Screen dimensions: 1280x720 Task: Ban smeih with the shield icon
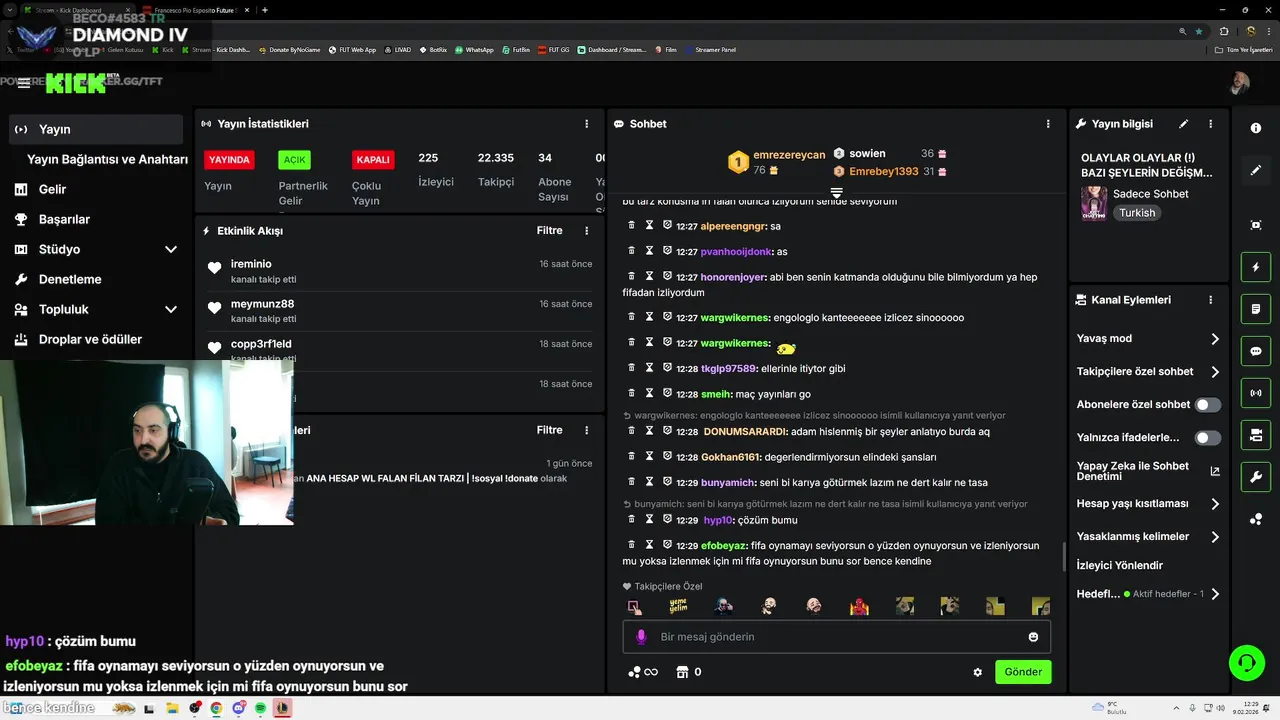coord(667,393)
